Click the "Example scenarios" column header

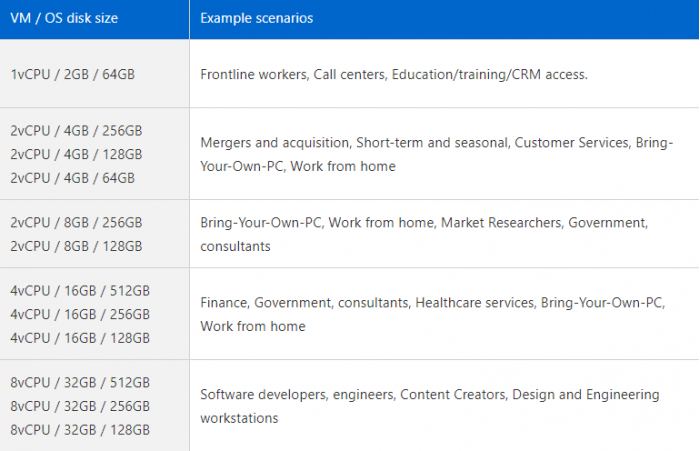257,19
